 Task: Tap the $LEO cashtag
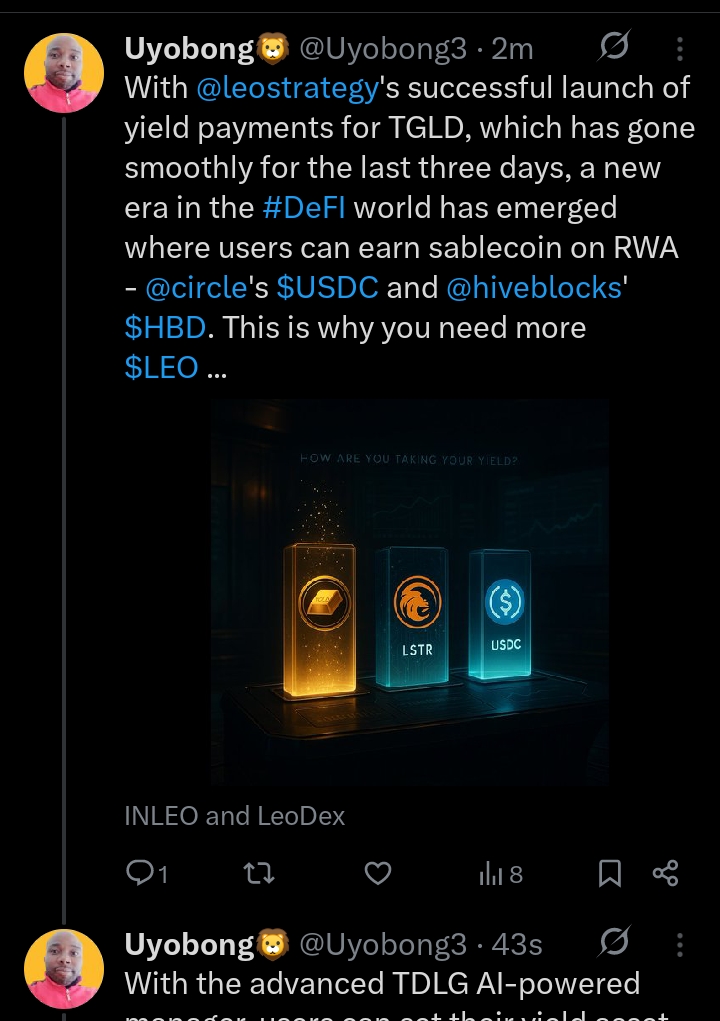tap(160, 368)
